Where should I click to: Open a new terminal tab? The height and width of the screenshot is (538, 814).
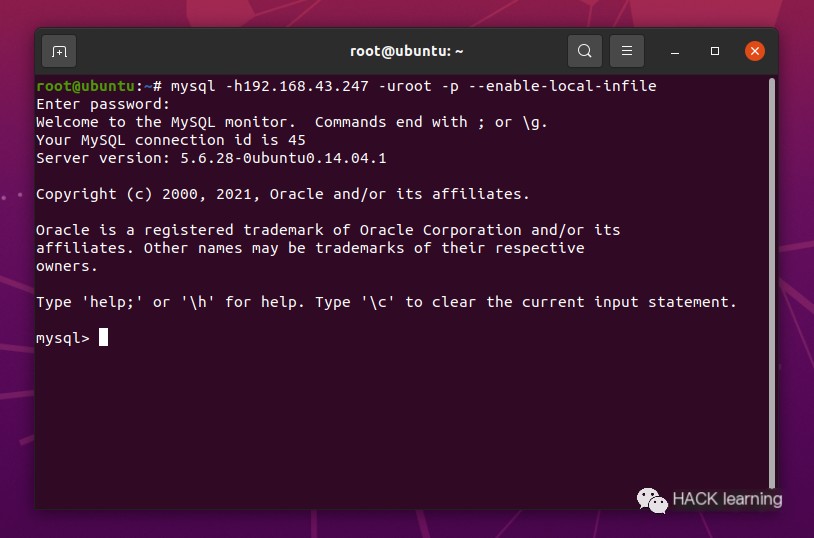tap(59, 51)
